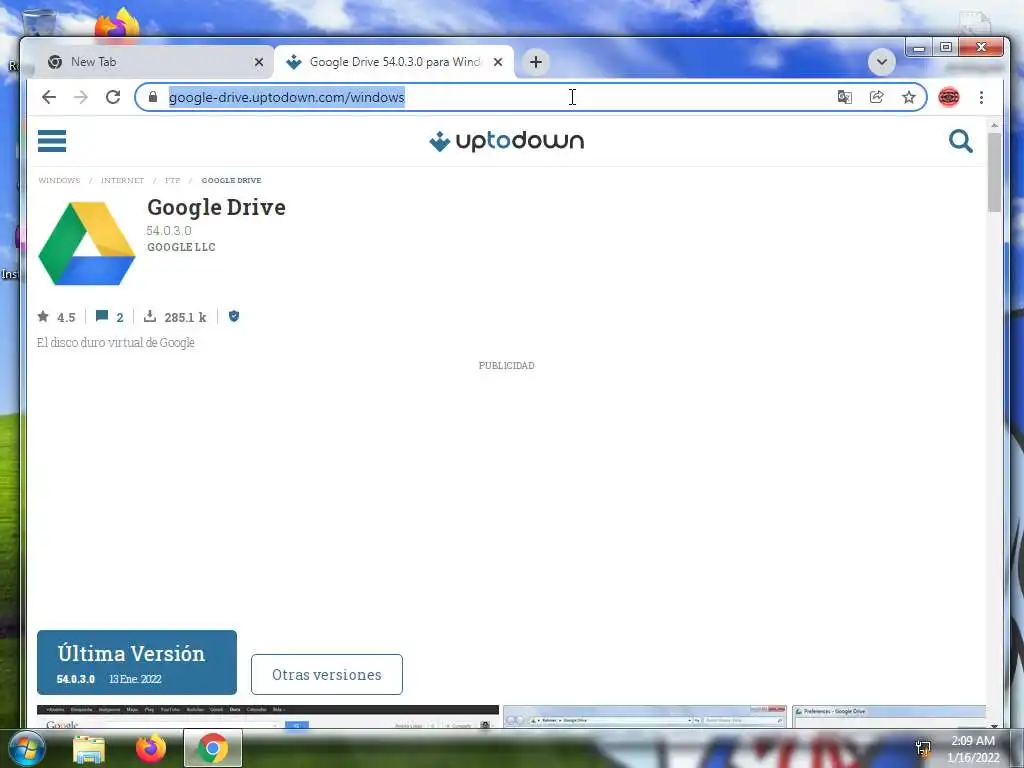Go to the FTP breadcrumb
Screen dimensions: 1024x768
click(x=172, y=180)
